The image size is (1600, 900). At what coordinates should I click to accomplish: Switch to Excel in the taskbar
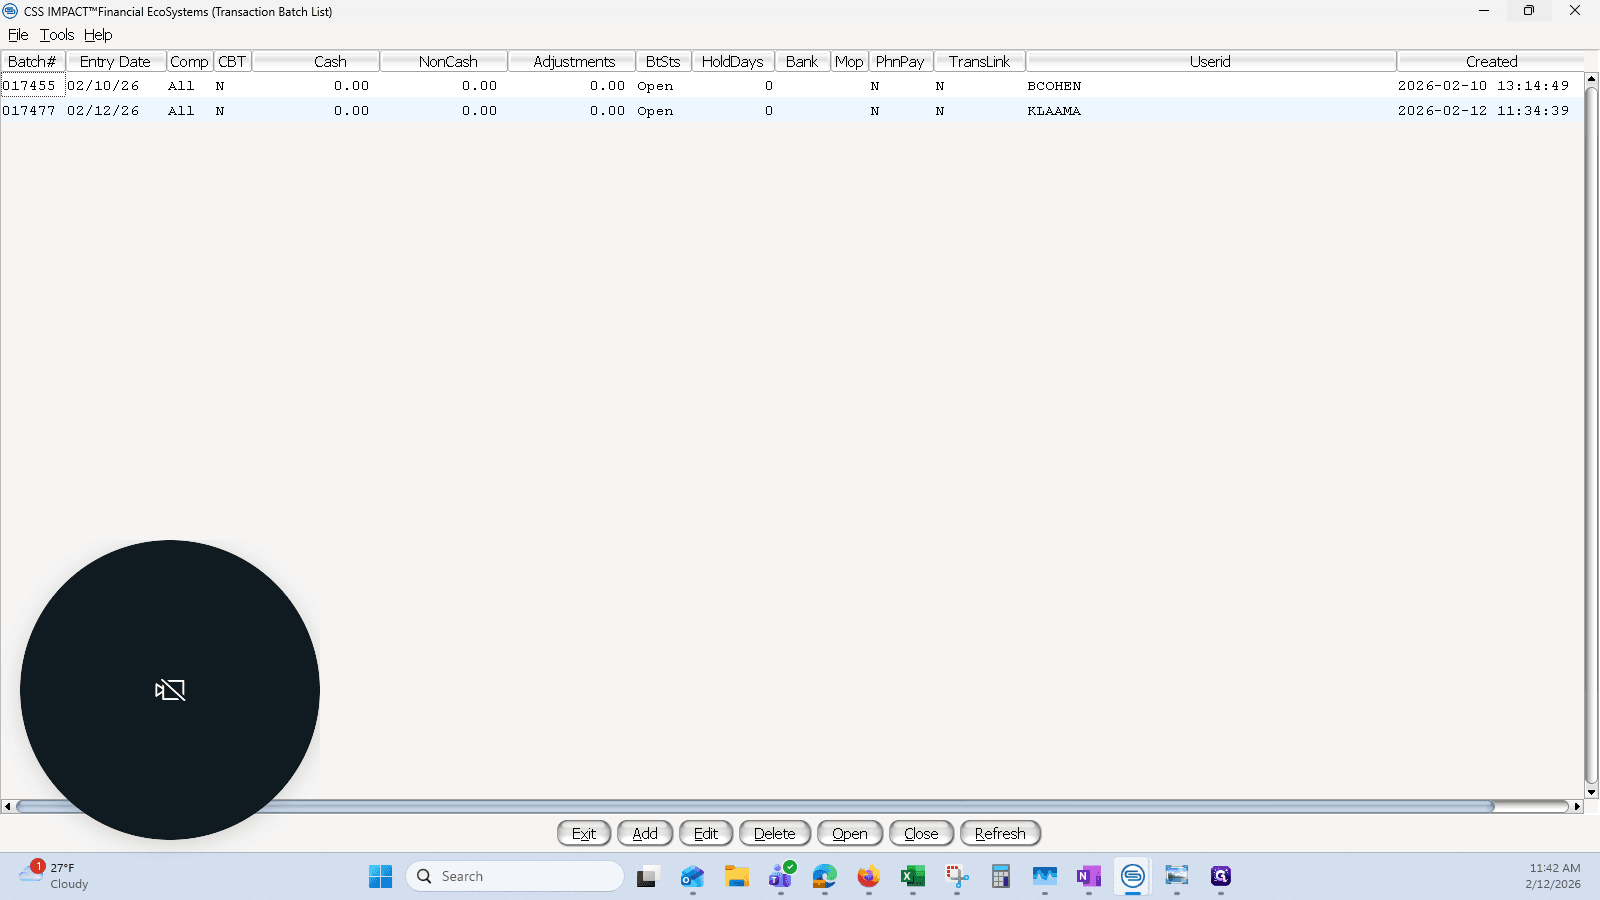(x=913, y=876)
